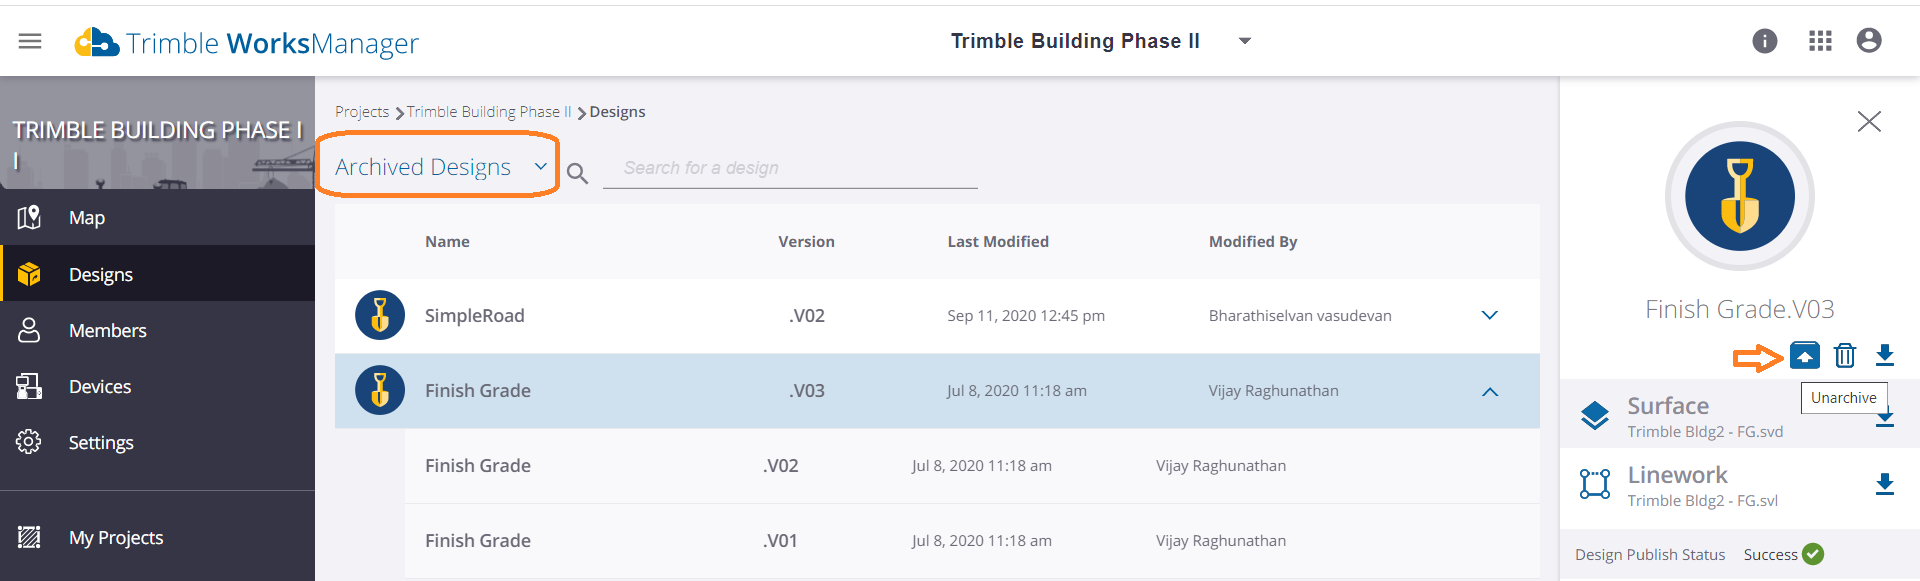Go to Projects via the breadcrumb link
Image resolution: width=1920 pixels, height=581 pixels.
click(x=362, y=112)
